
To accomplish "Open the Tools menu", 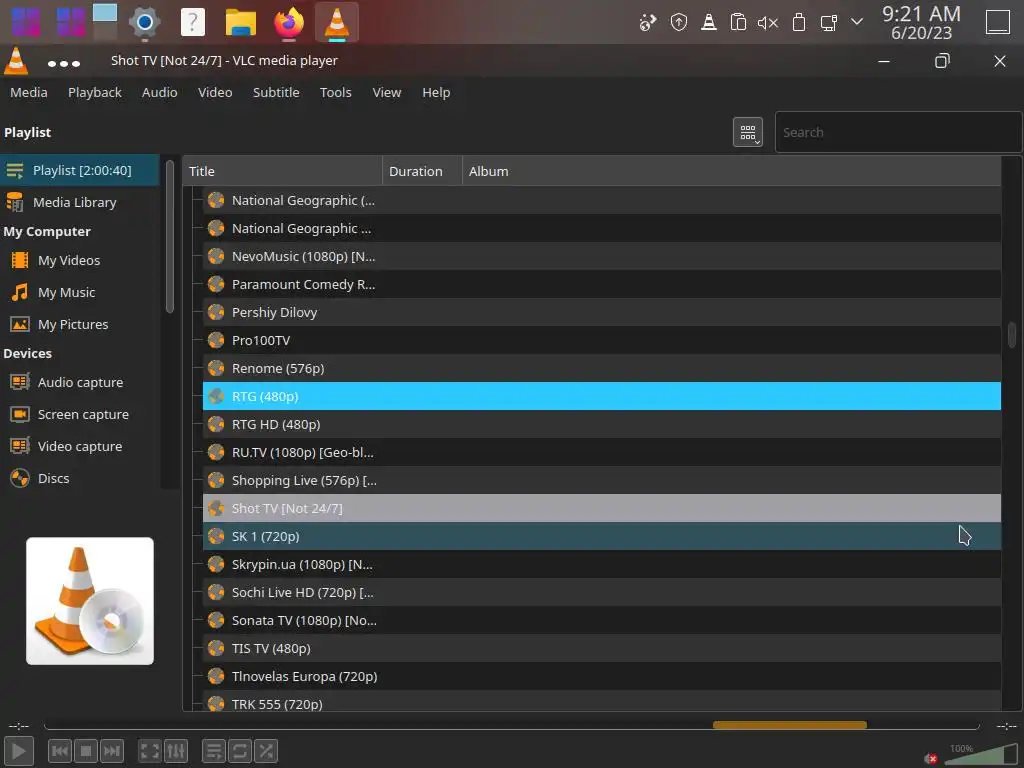I will pyautogui.click(x=336, y=93).
